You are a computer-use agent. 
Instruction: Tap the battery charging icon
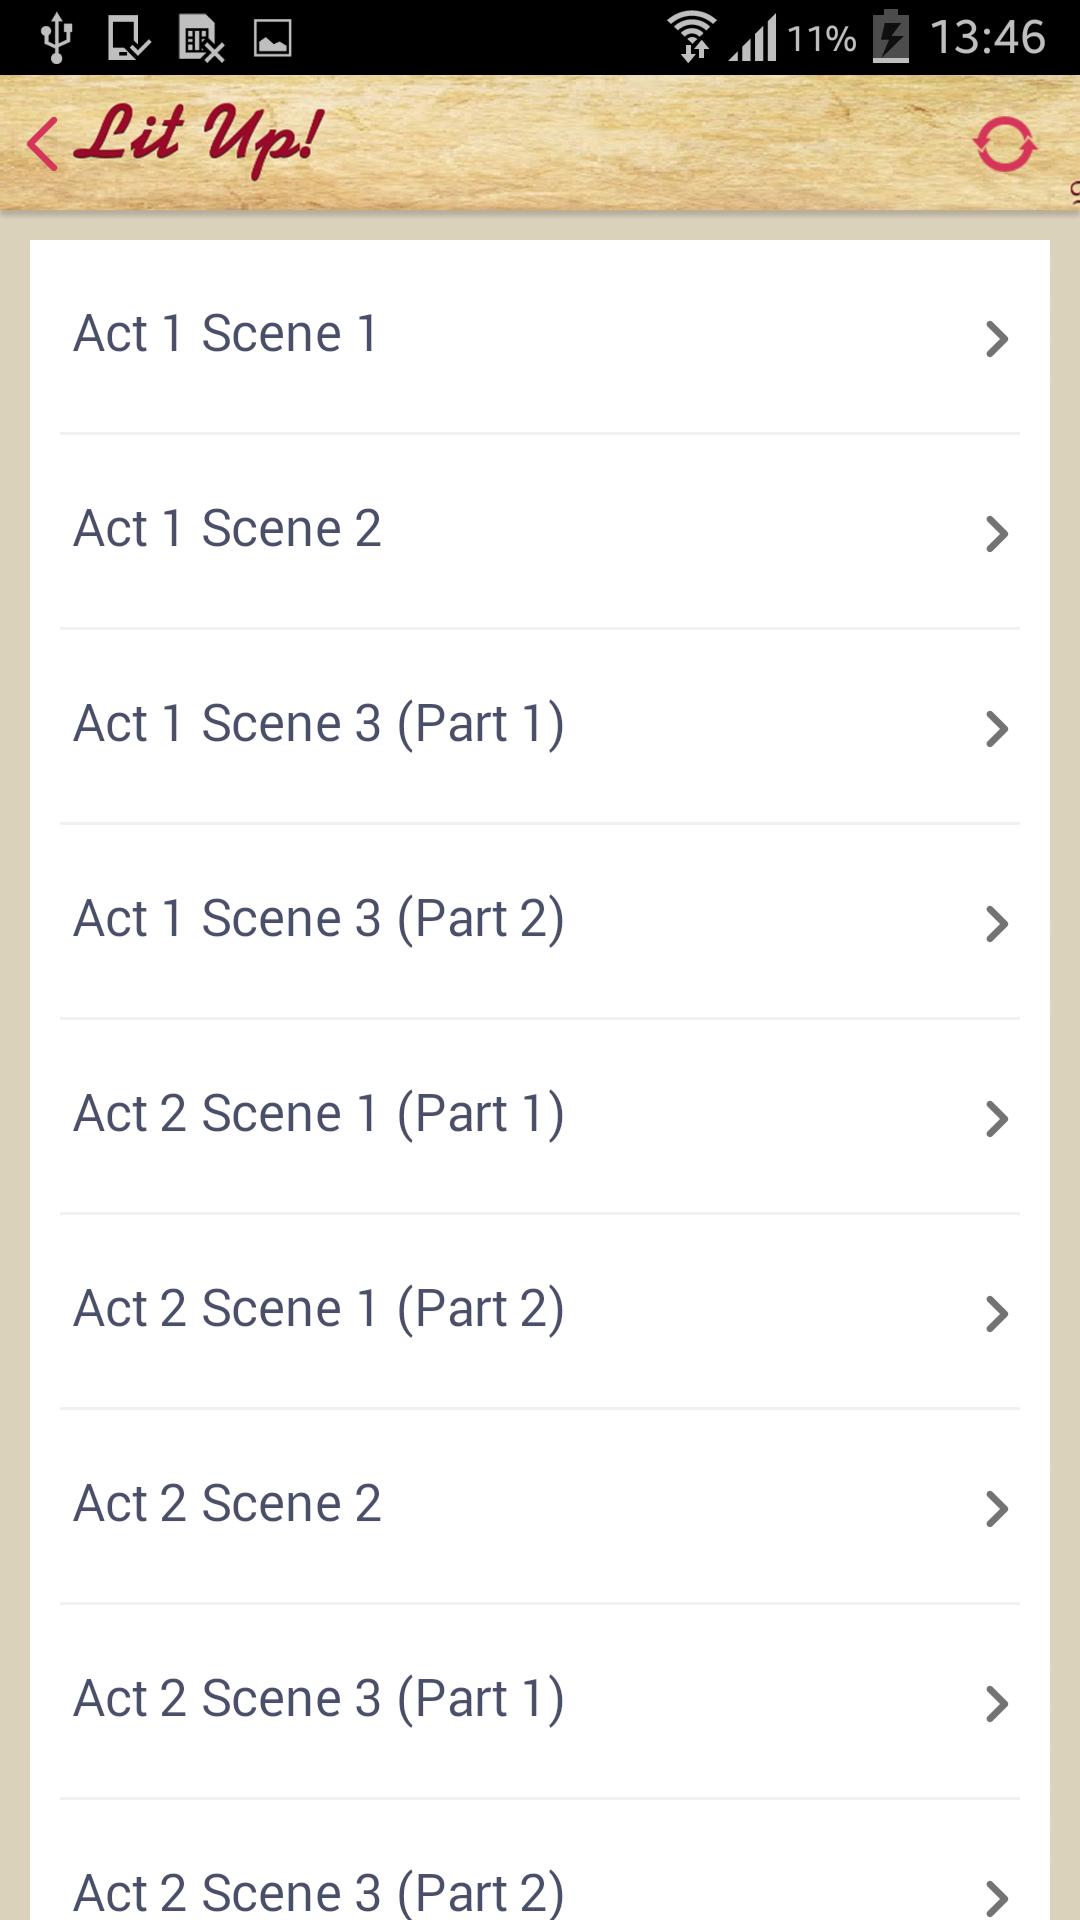click(890, 38)
